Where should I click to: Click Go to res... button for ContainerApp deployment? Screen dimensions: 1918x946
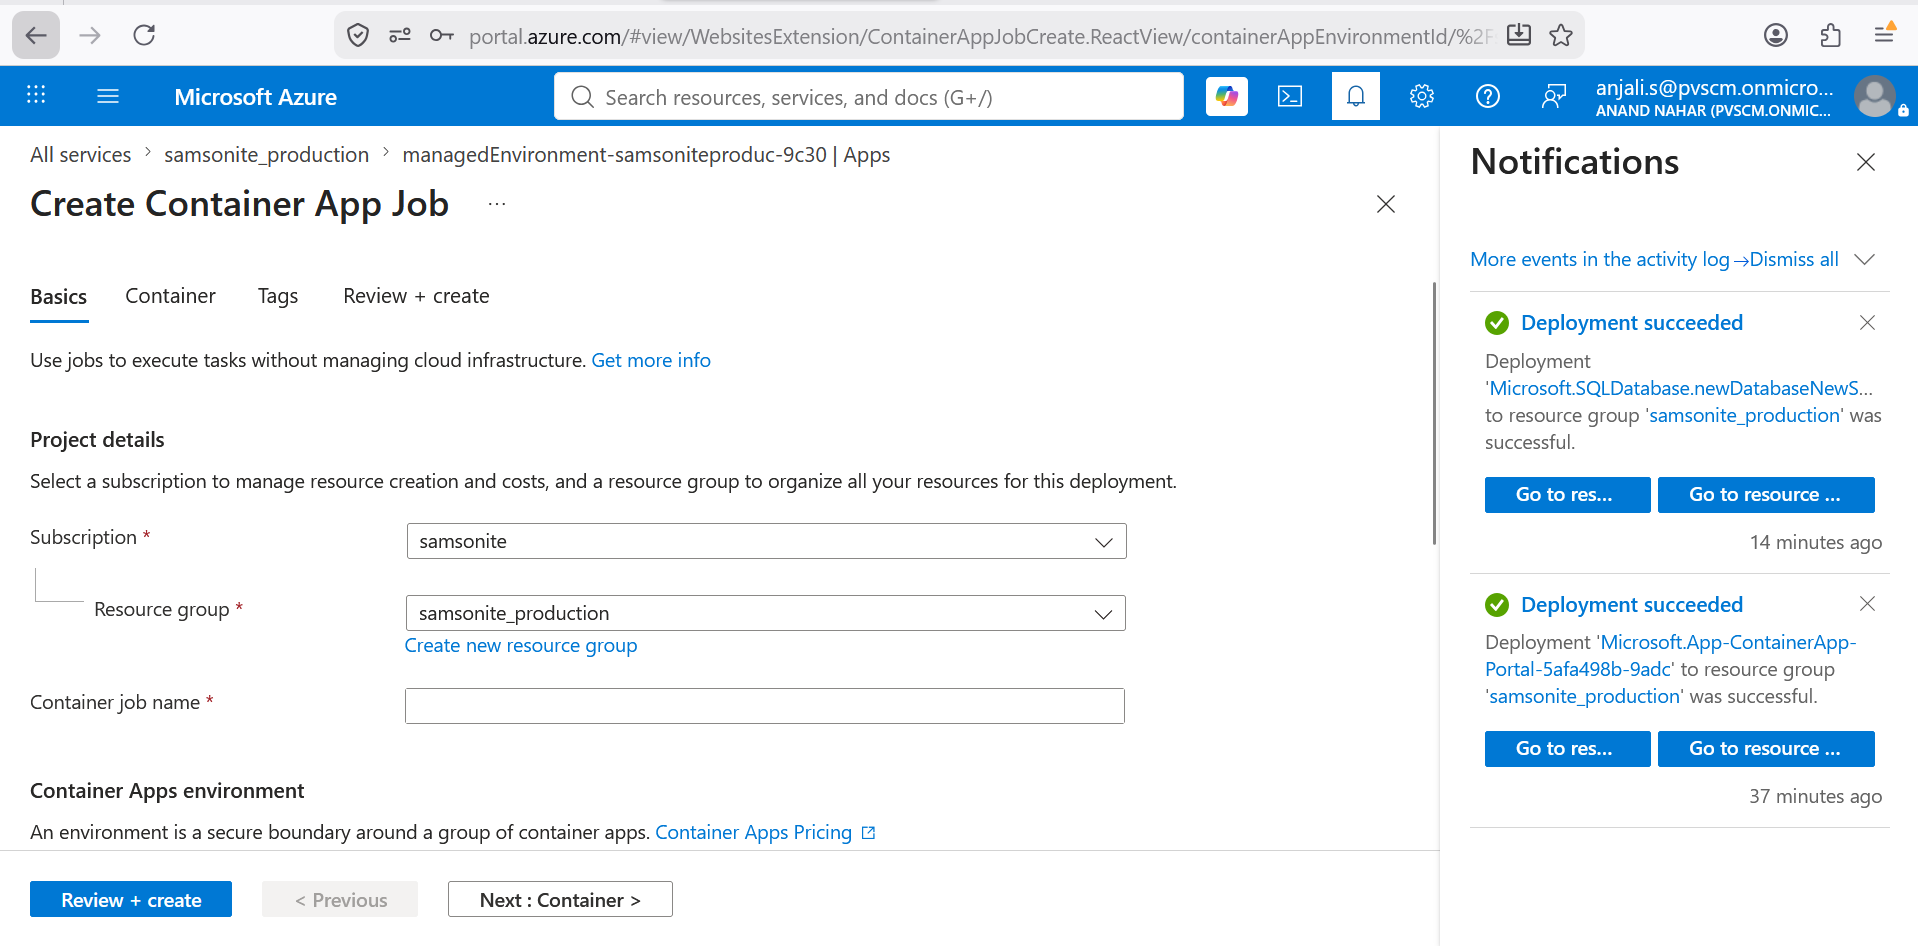coord(1567,749)
